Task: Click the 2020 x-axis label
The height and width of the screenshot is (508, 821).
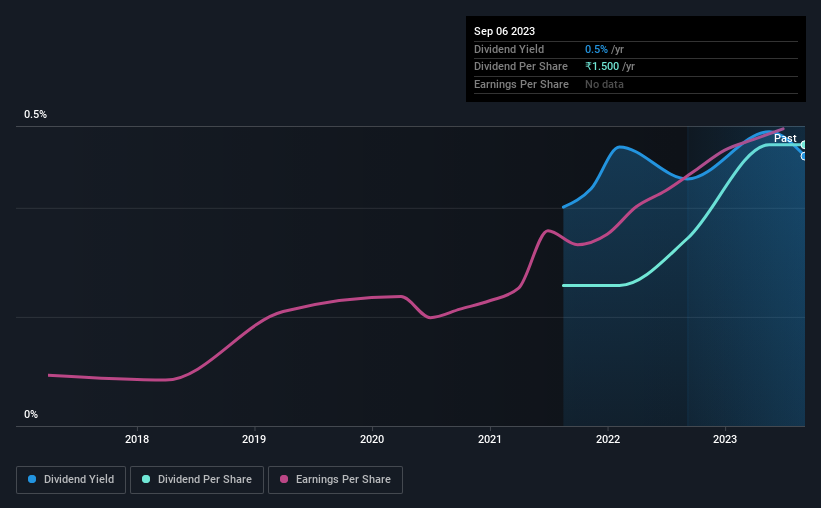Action: point(372,439)
